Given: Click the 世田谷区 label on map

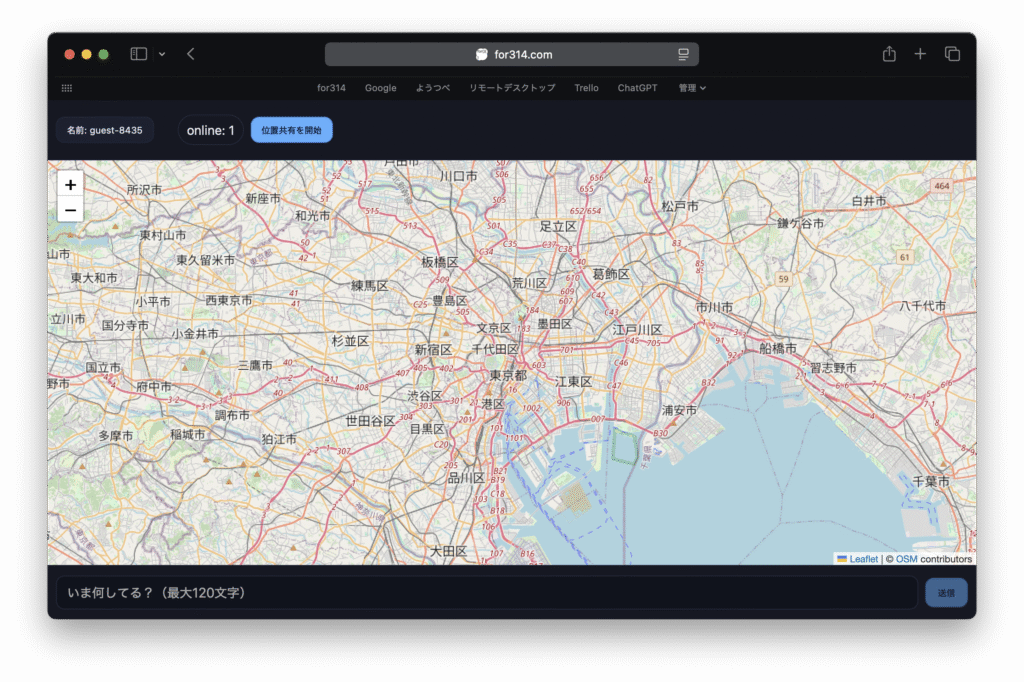Looking at the screenshot, I should tap(370, 421).
